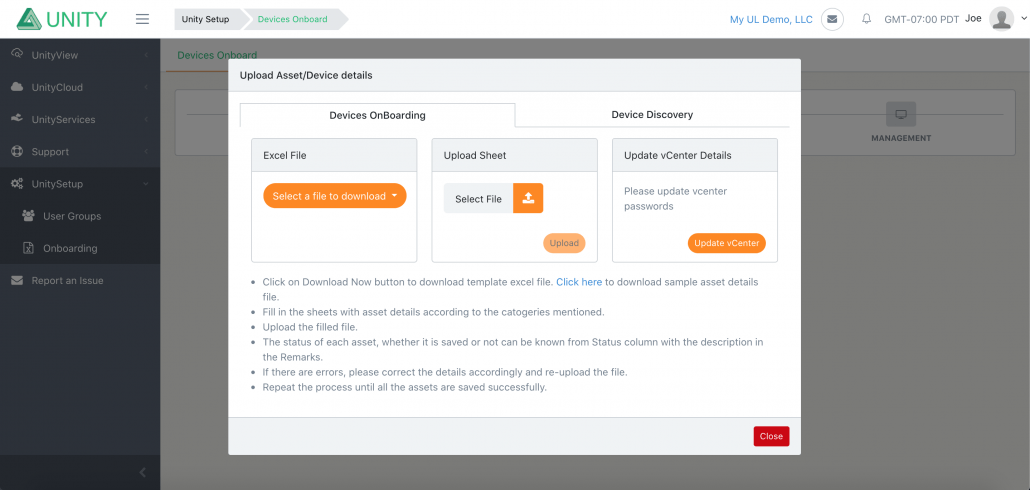Expand Support submenu chevron

145,152
